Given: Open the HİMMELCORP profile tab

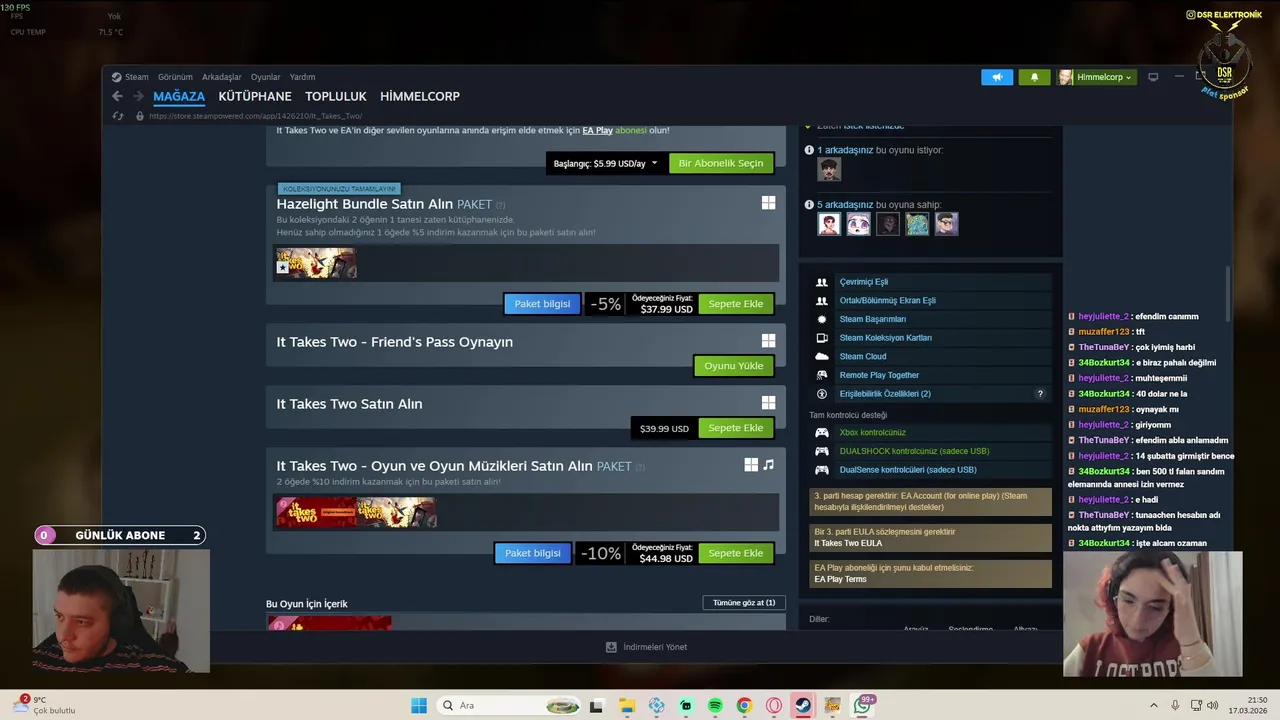Looking at the screenshot, I should click(420, 97).
